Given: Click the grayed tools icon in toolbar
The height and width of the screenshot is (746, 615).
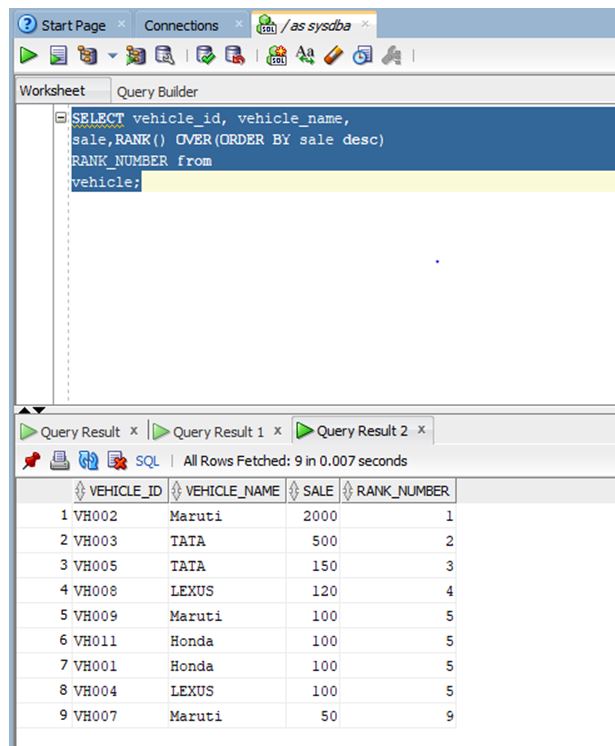Looking at the screenshot, I should click(x=391, y=56).
